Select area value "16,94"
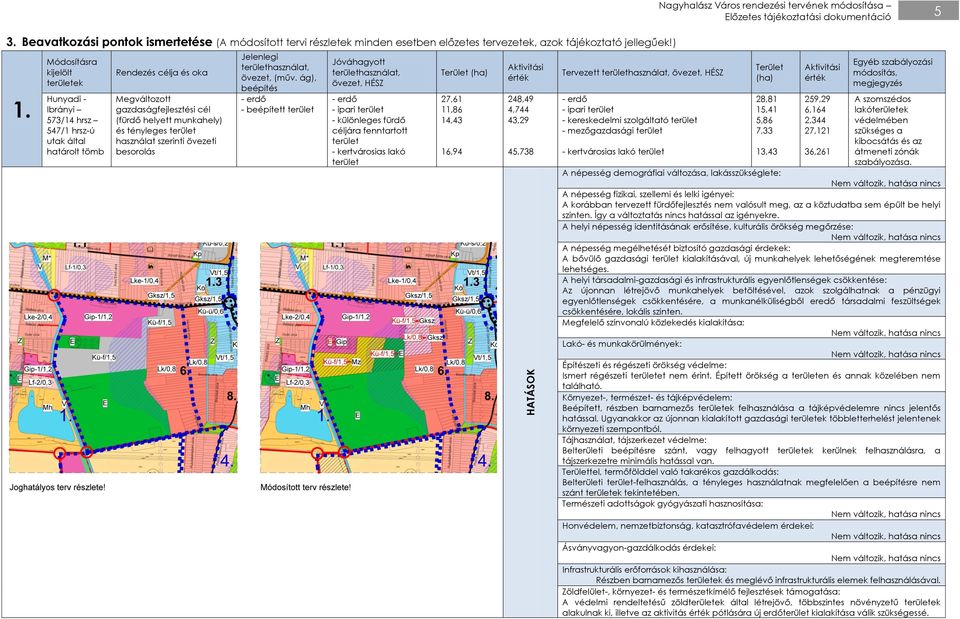 (x=451, y=151)
